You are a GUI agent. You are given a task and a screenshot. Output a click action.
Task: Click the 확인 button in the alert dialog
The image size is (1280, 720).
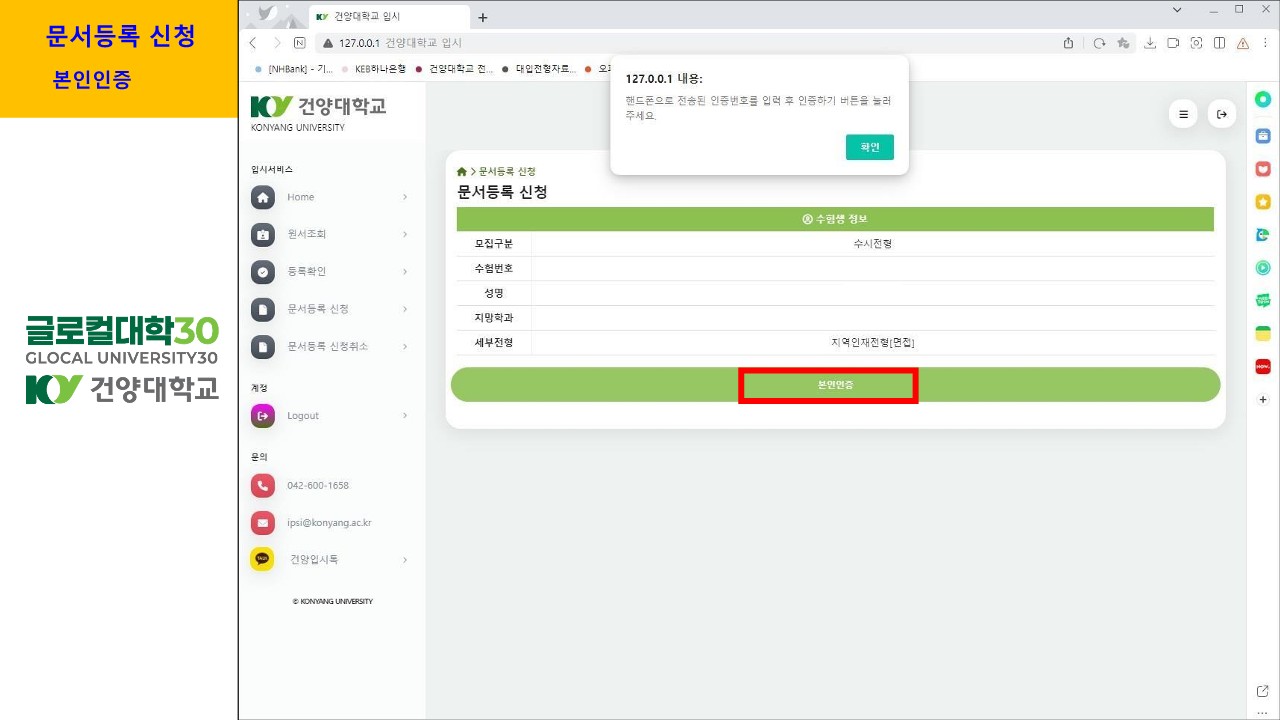[x=869, y=147]
